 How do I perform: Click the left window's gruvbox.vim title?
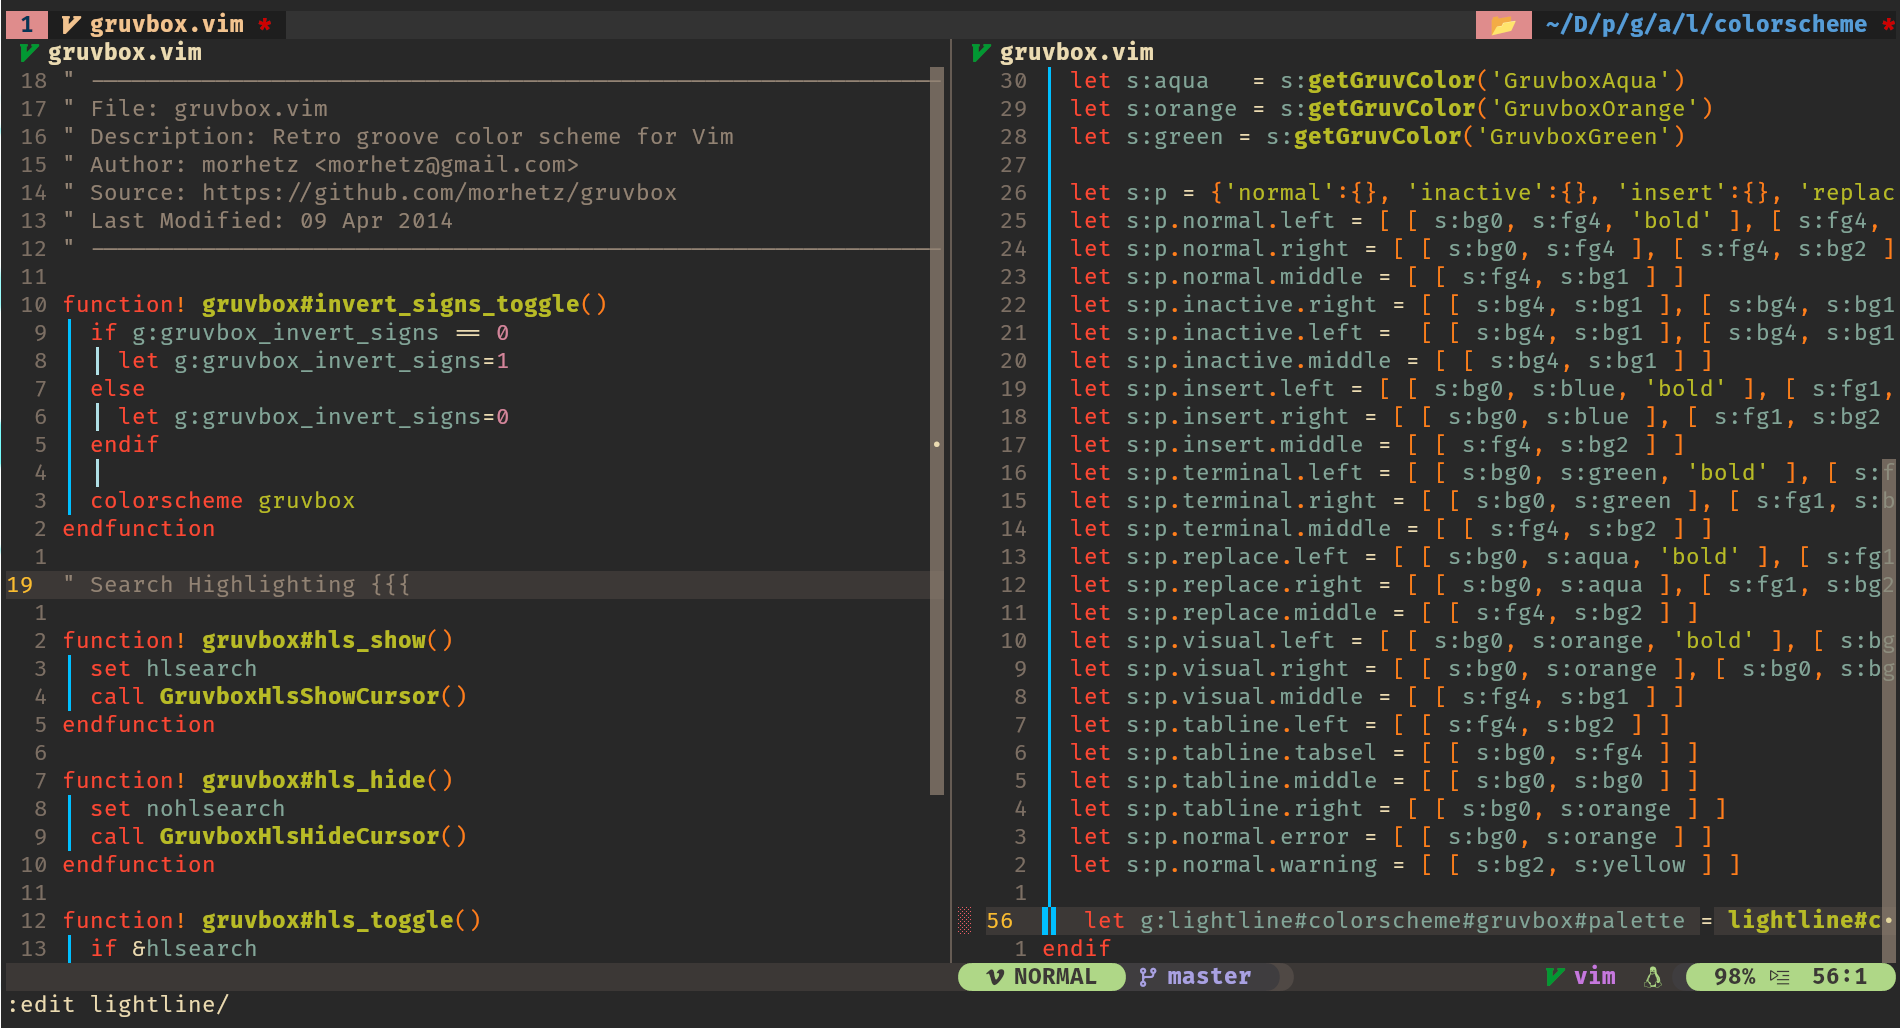coord(125,52)
